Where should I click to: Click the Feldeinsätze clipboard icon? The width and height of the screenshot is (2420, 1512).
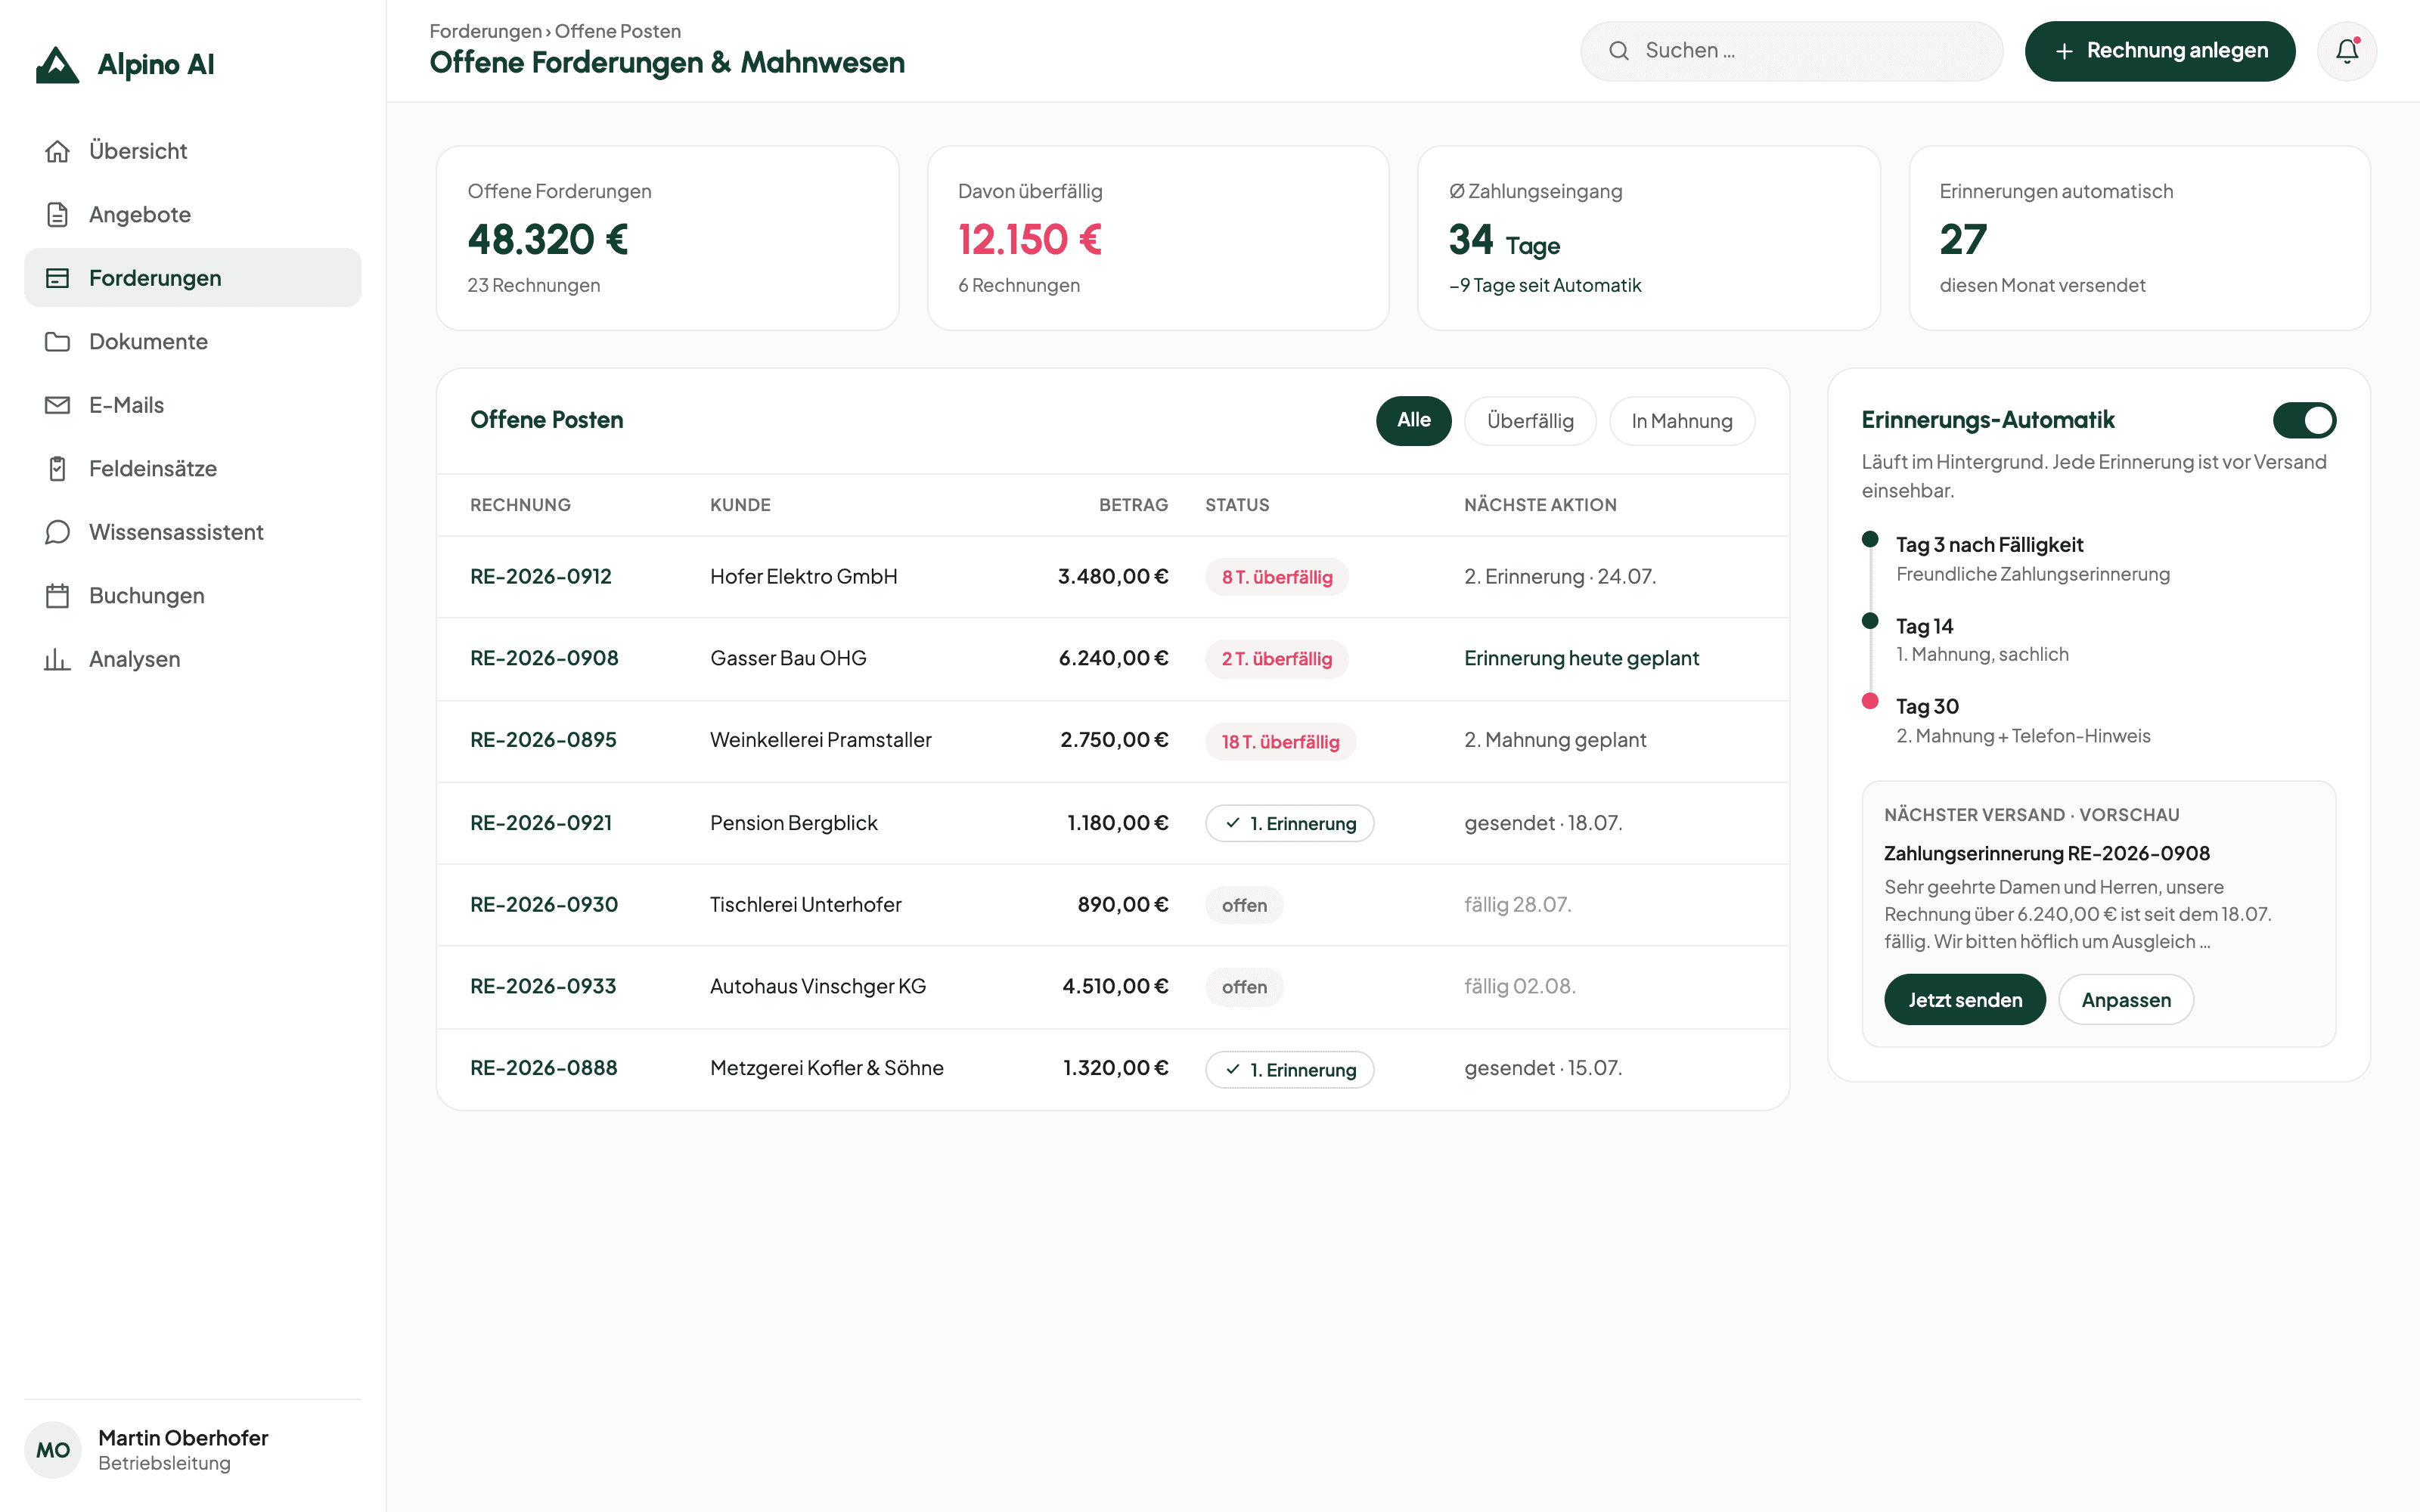click(x=57, y=468)
